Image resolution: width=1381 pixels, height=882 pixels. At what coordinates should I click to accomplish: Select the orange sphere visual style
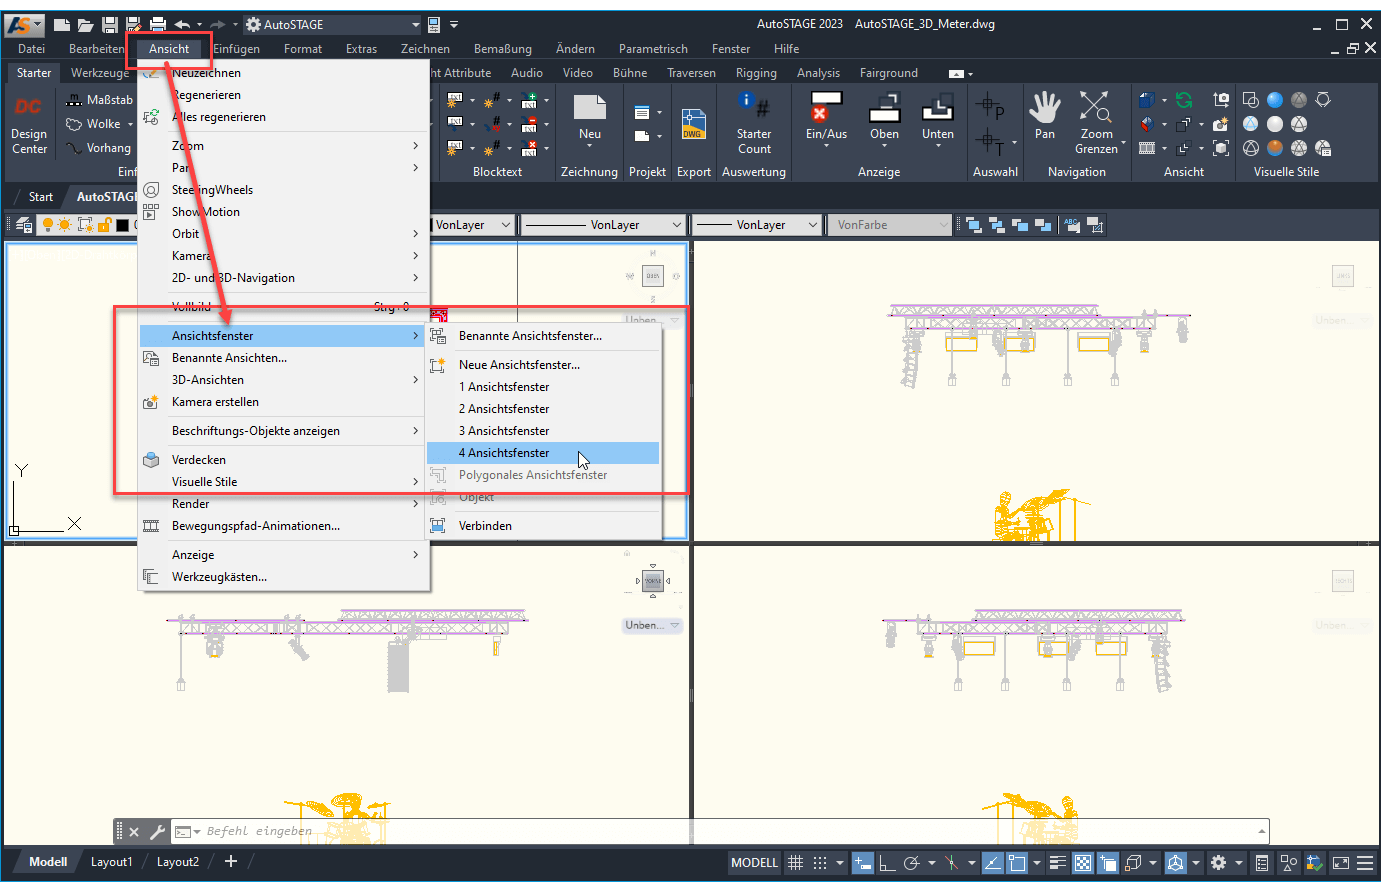pyautogui.click(x=1275, y=148)
